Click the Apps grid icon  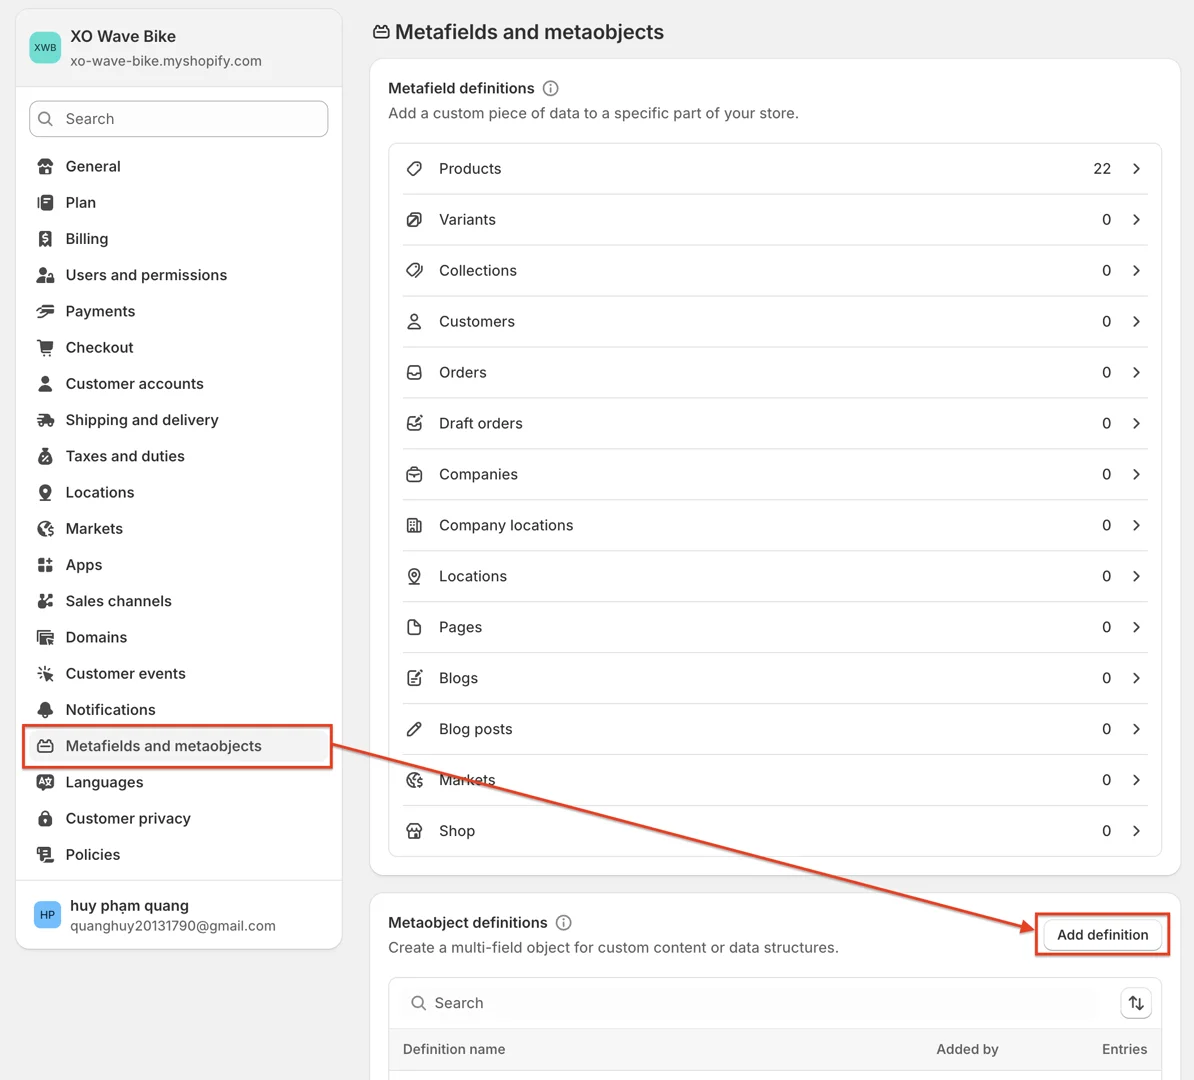click(46, 565)
